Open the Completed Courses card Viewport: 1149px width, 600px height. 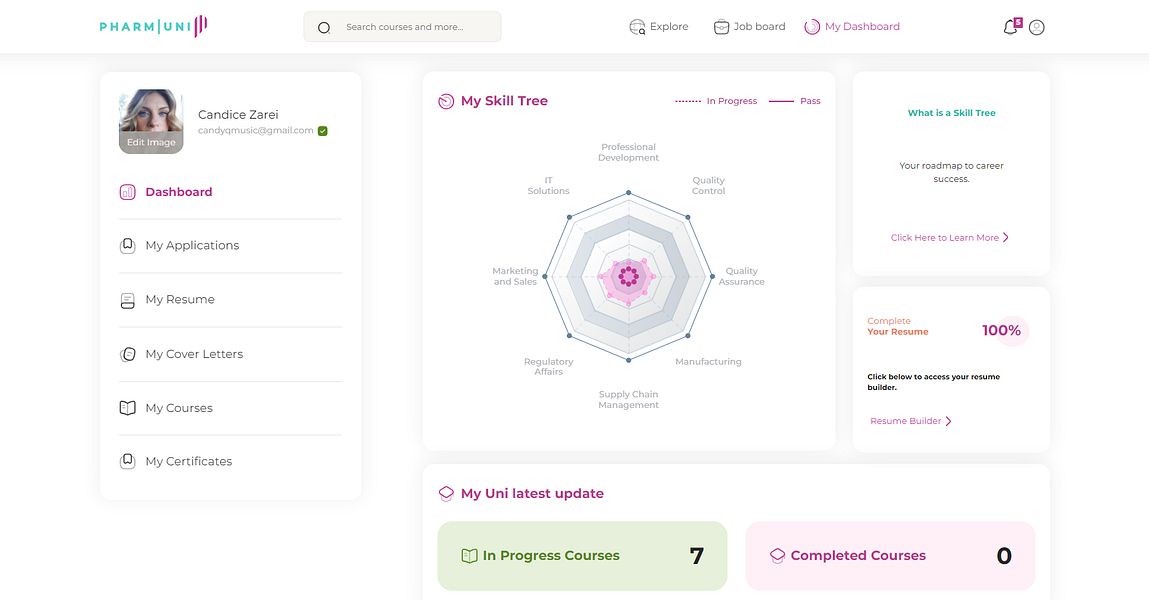890,555
